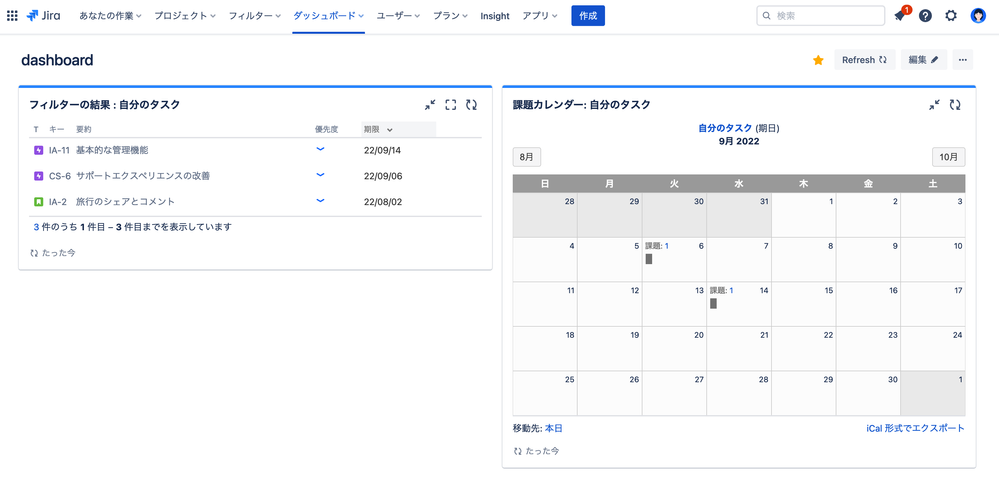Click the Refresh dashboard button

pyautogui.click(x=865, y=60)
